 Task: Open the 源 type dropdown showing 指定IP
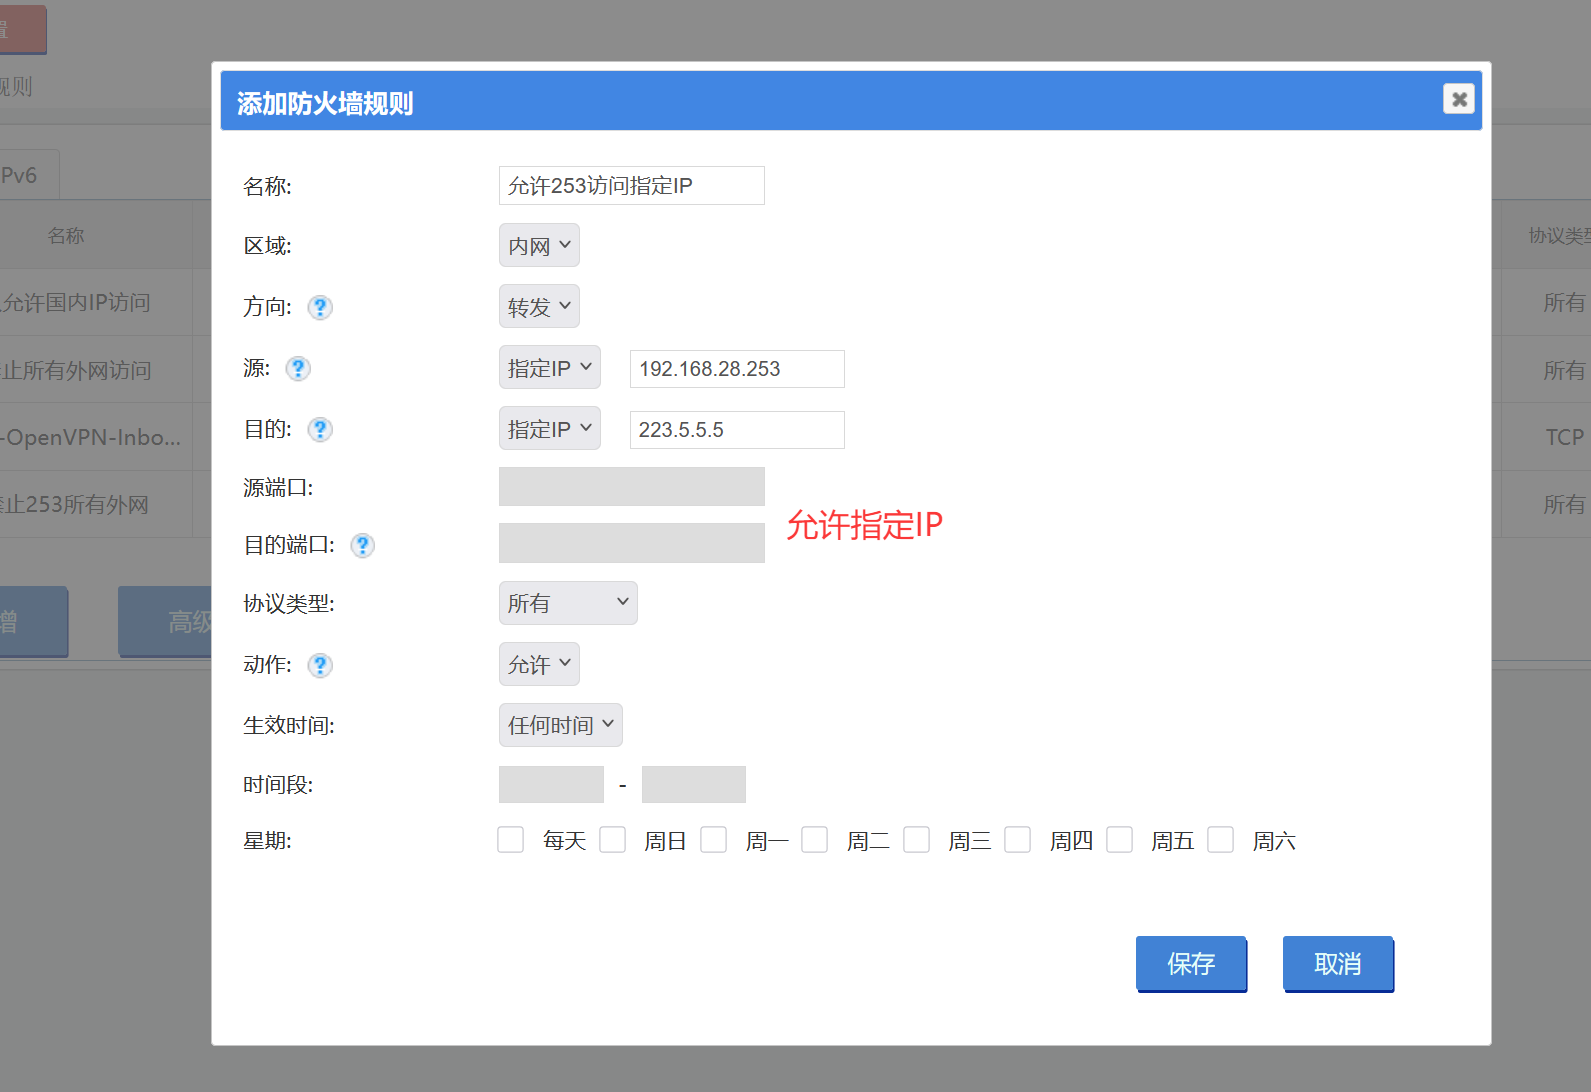point(549,368)
